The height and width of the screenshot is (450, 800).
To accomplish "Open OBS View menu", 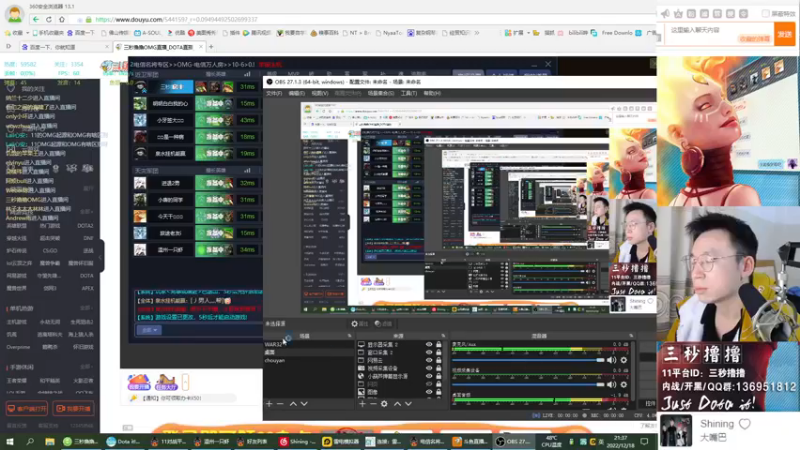I will click(x=320, y=93).
